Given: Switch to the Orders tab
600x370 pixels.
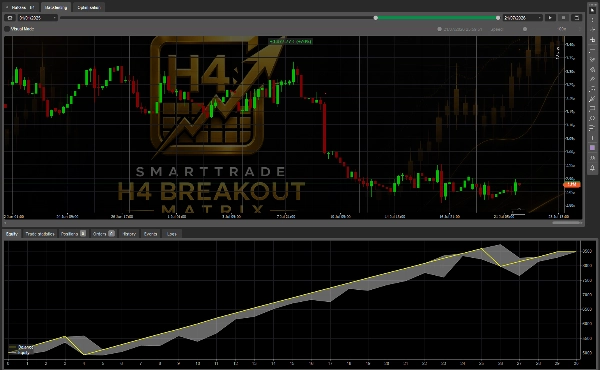Looking at the screenshot, I should (103, 234).
